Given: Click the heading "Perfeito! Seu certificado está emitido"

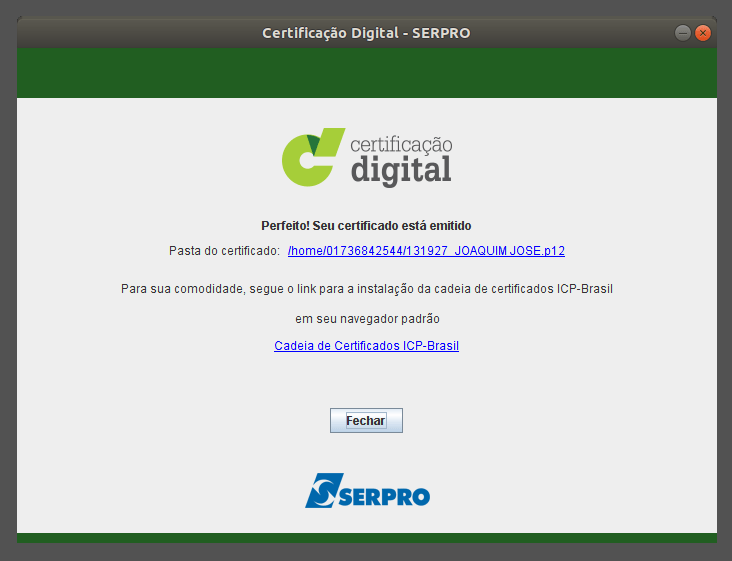Looking at the screenshot, I should [366, 226].
